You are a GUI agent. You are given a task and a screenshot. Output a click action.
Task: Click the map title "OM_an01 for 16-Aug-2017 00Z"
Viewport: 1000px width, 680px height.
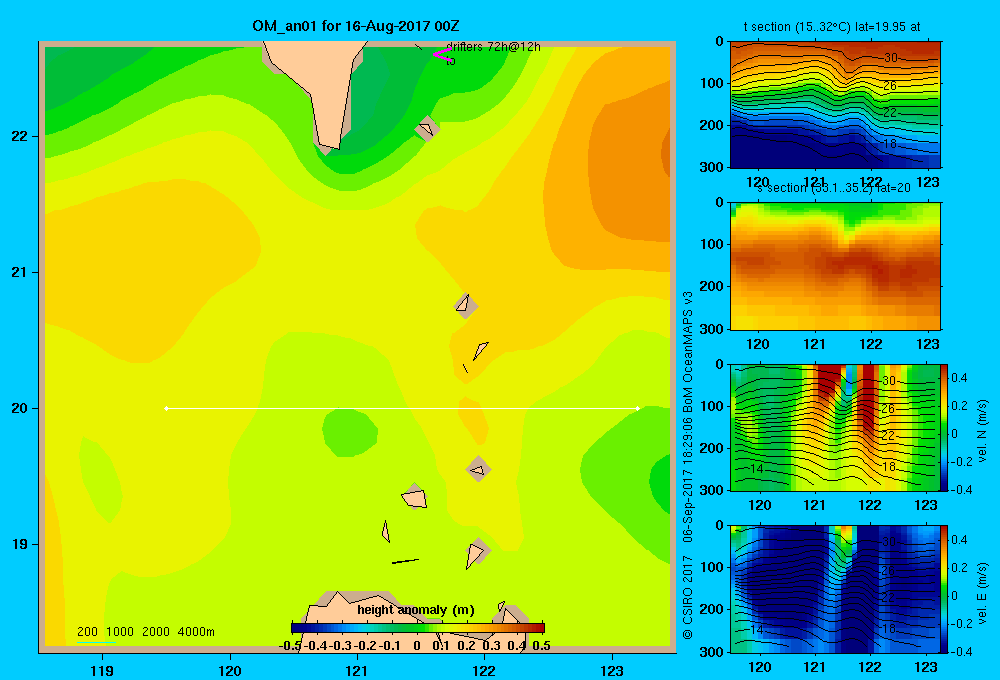355,26
